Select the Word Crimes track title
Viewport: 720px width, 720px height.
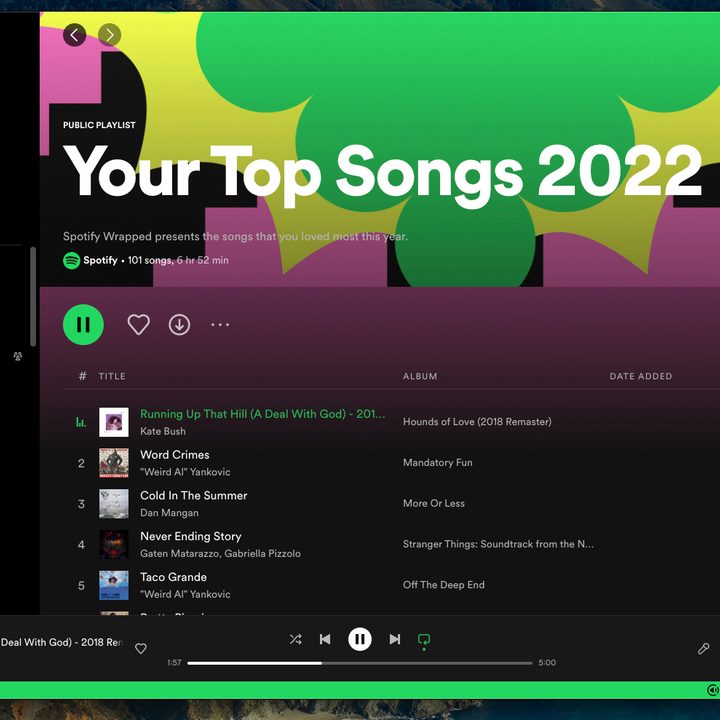coord(174,455)
